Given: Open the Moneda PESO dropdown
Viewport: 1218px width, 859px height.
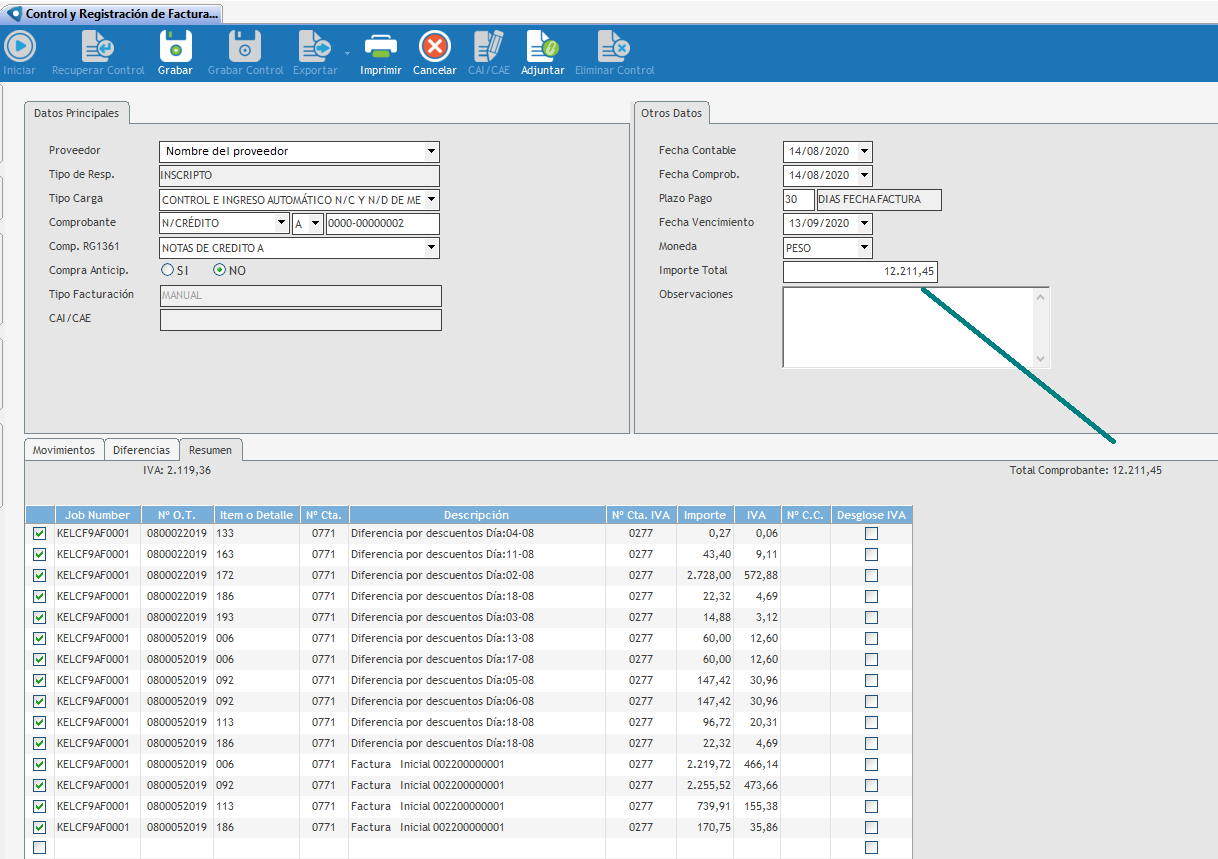Looking at the screenshot, I should click(x=864, y=248).
